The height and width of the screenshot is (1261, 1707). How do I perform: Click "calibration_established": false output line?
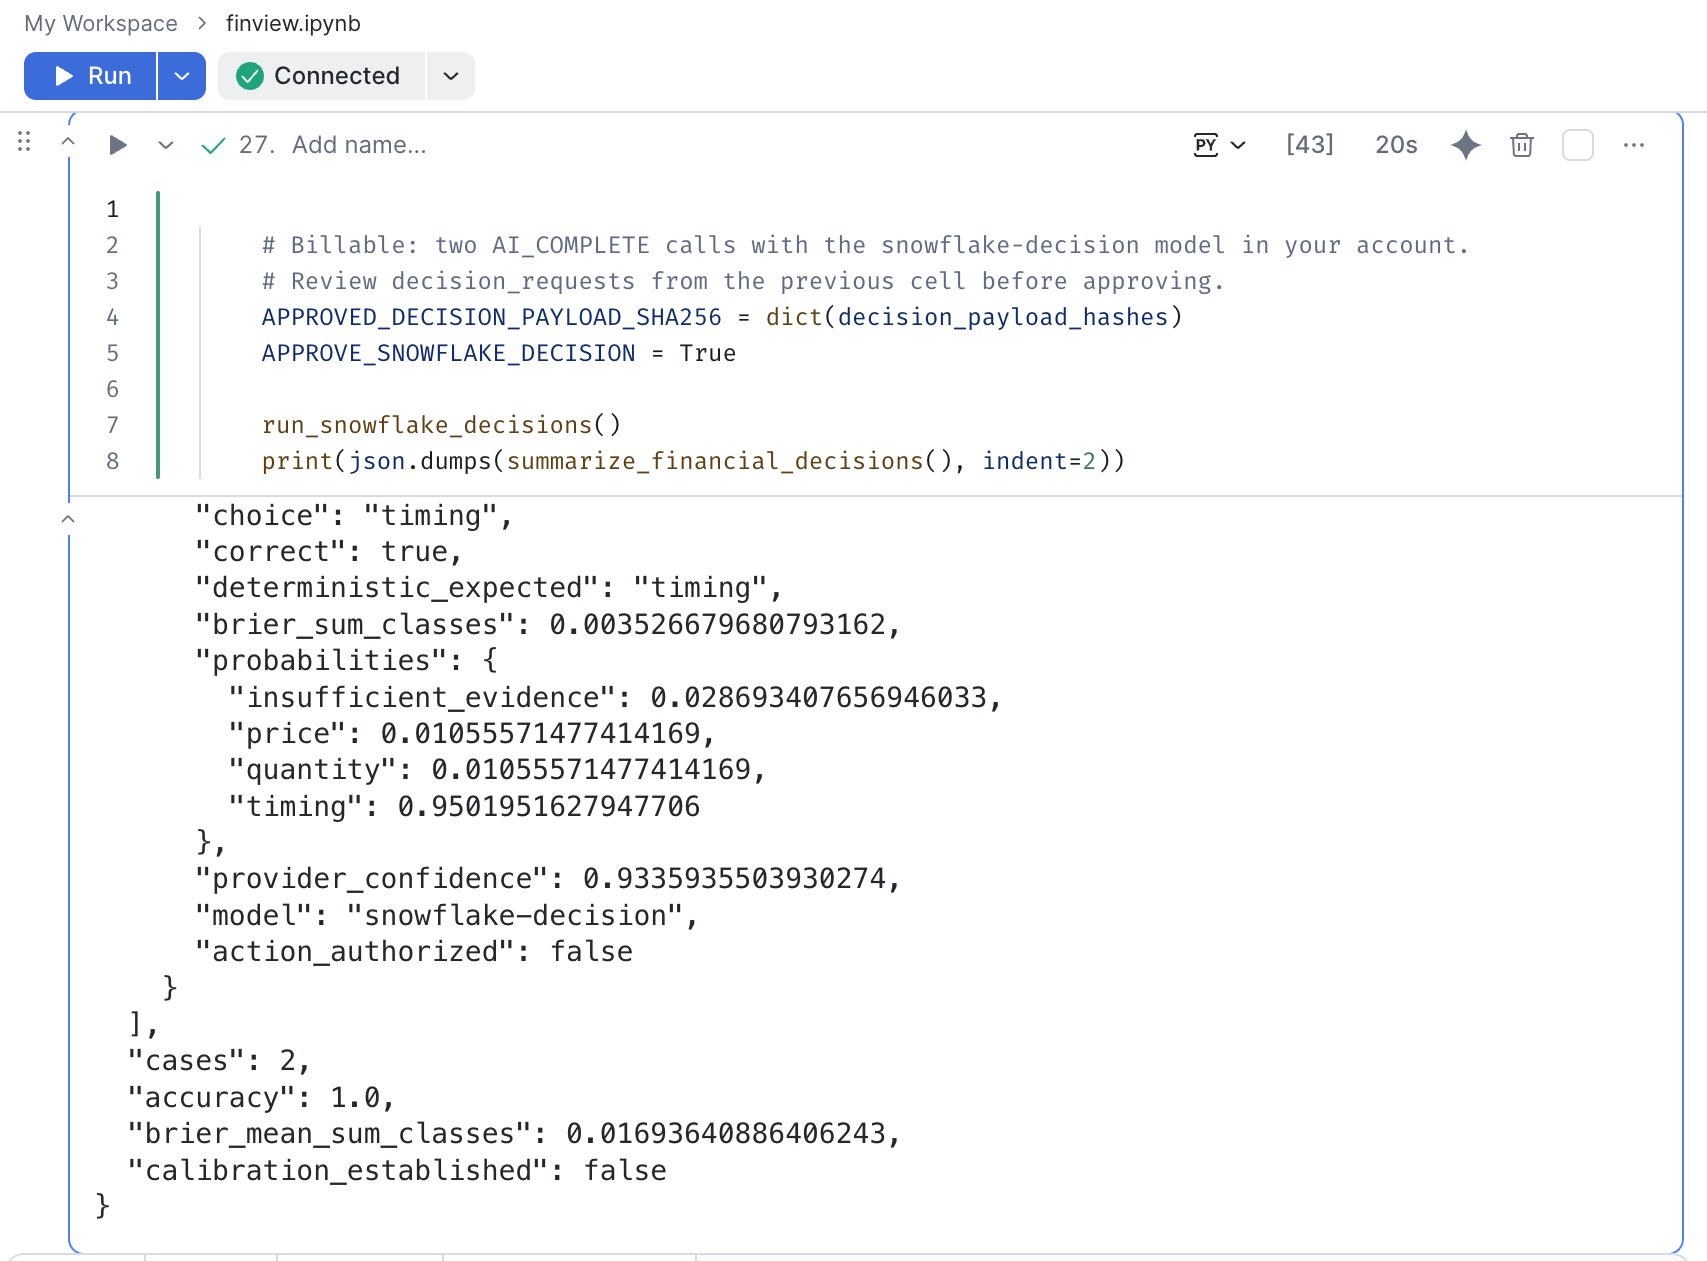coord(397,1170)
